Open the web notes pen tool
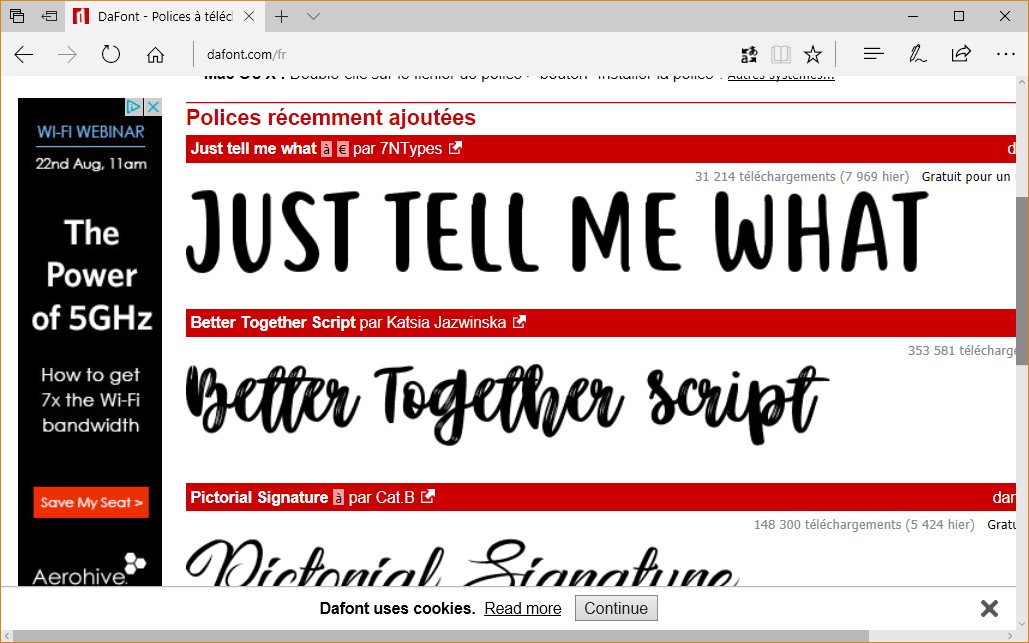Screen dimensions: 1029x643 [x=916, y=55]
